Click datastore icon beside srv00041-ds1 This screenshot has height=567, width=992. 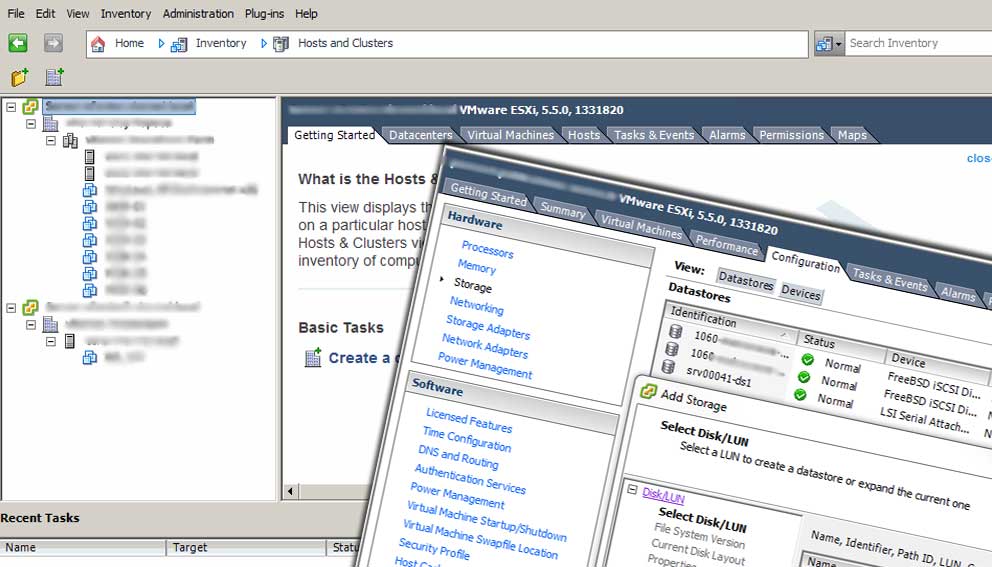pos(668,366)
